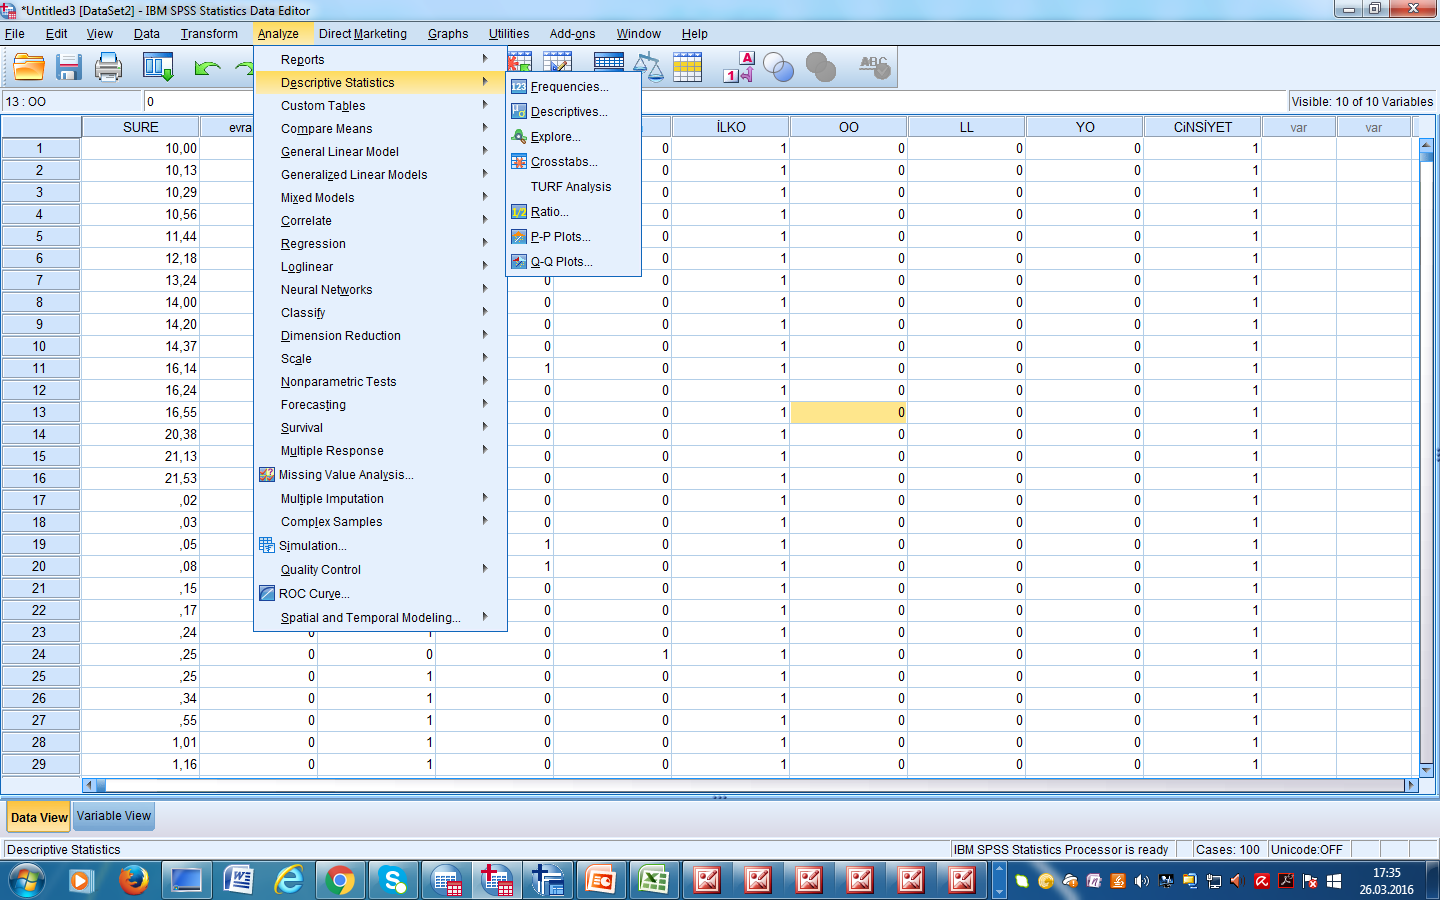Toggle the Value Labels toolbar icon

pyautogui.click(x=739, y=68)
